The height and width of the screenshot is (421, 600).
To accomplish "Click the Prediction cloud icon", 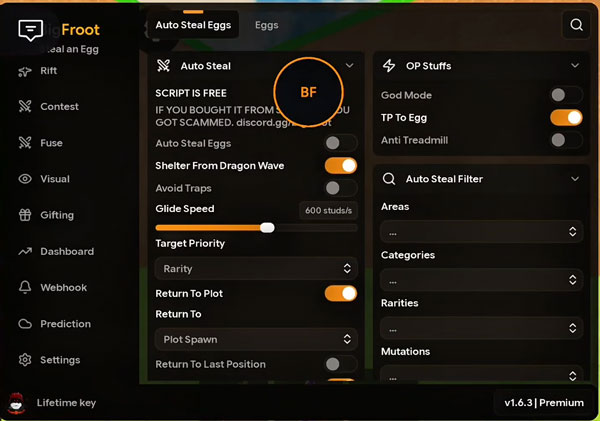I will pyautogui.click(x=25, y=324).
